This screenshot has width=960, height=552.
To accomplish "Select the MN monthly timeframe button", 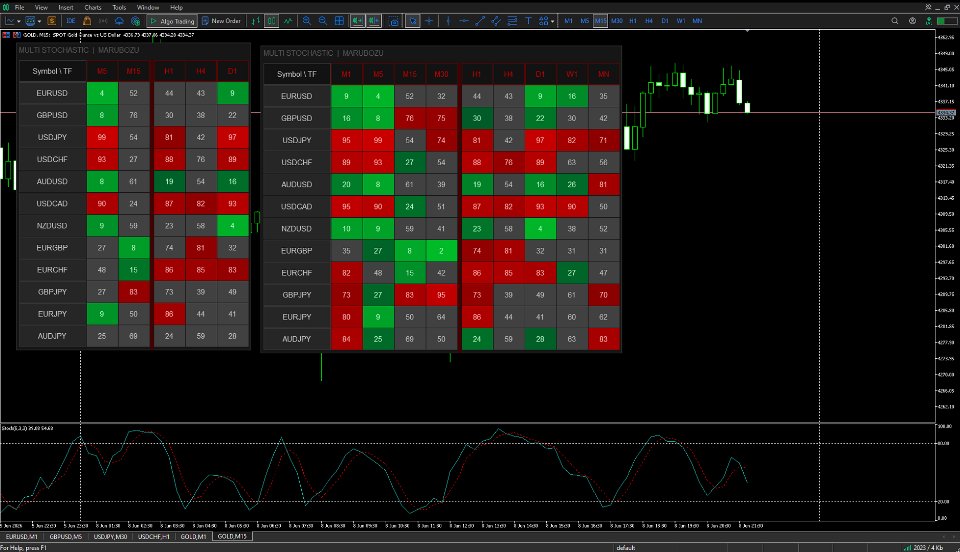I will [x=697, y=21].
